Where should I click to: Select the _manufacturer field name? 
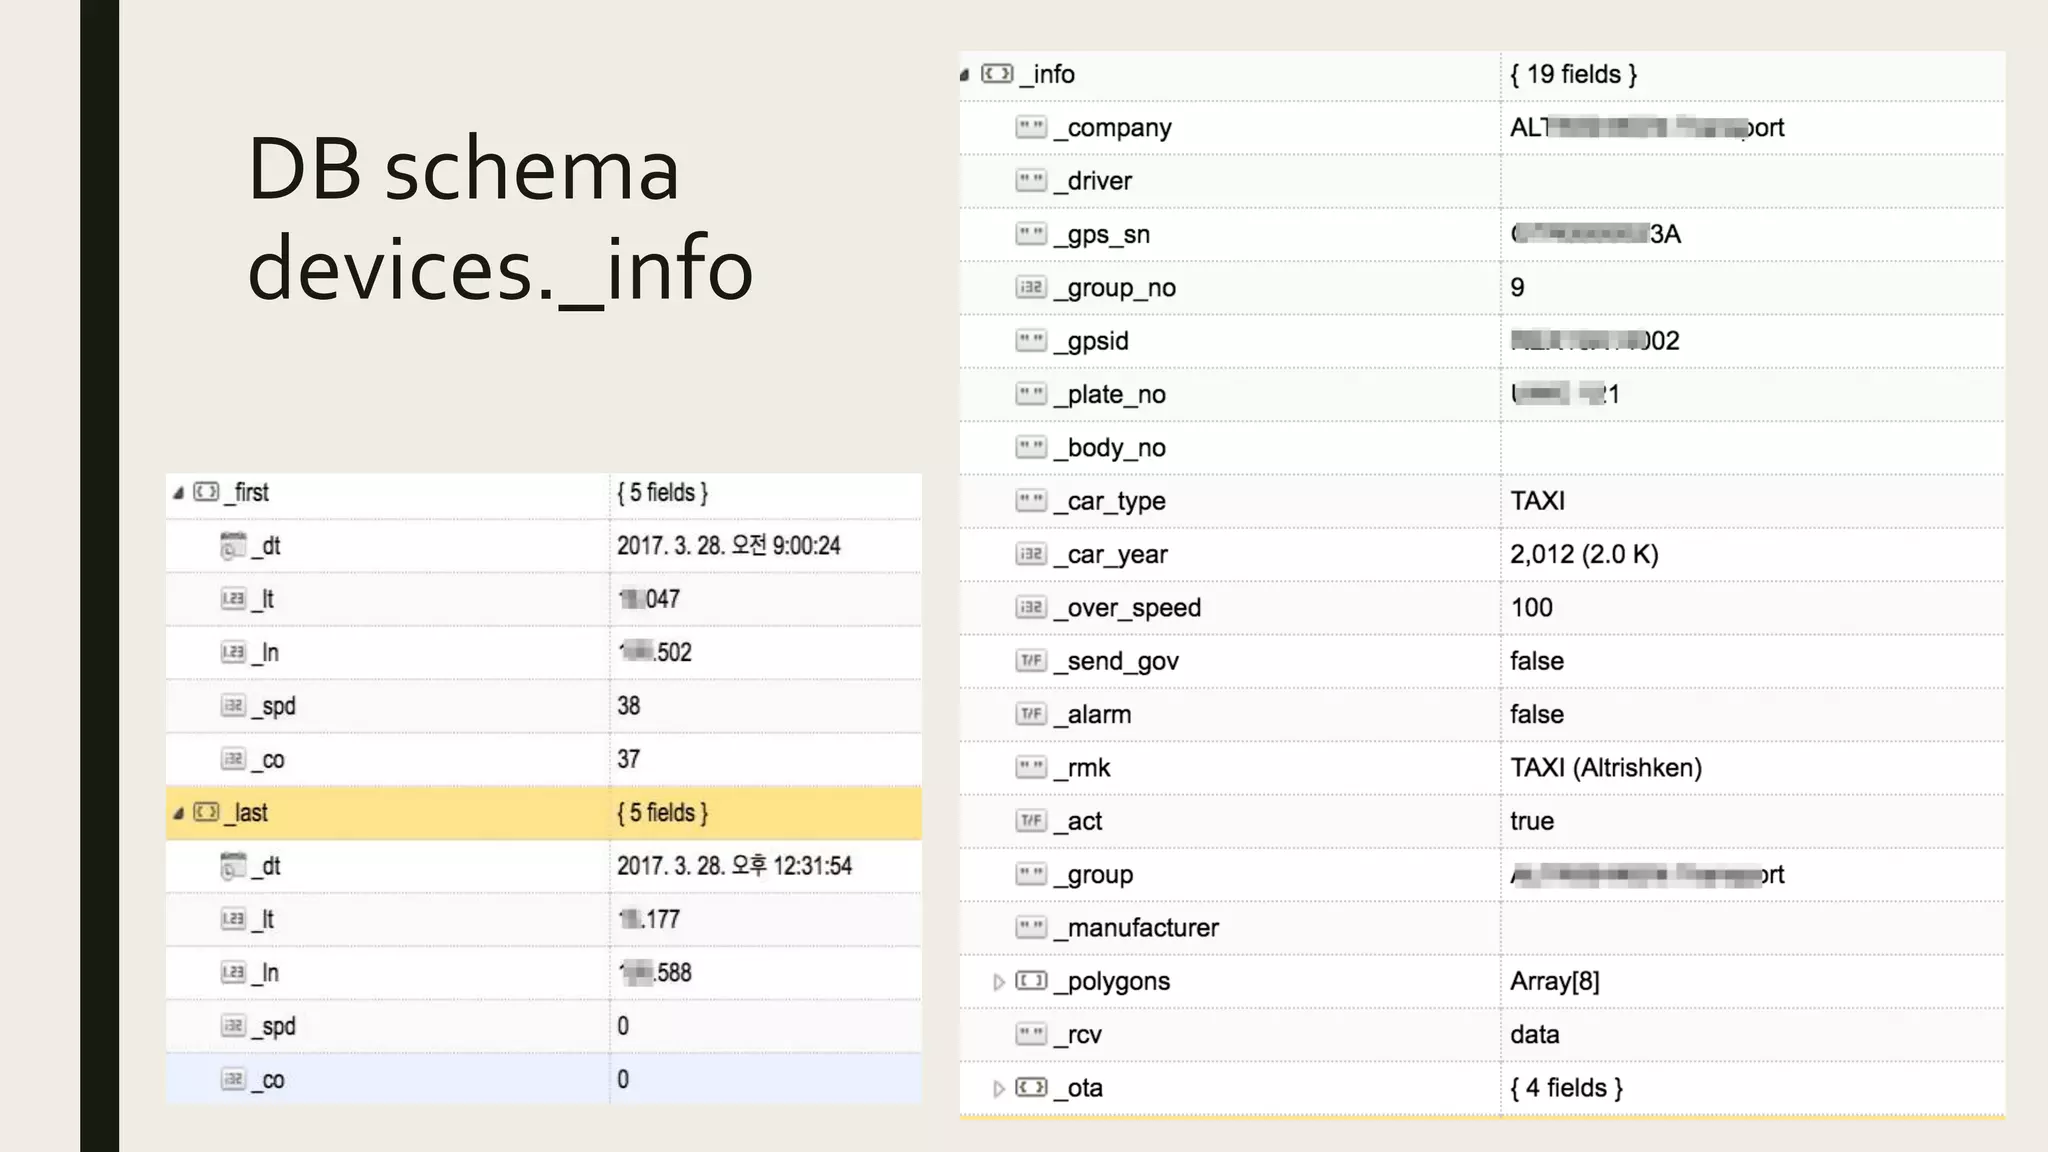(x=1136, y=928)
